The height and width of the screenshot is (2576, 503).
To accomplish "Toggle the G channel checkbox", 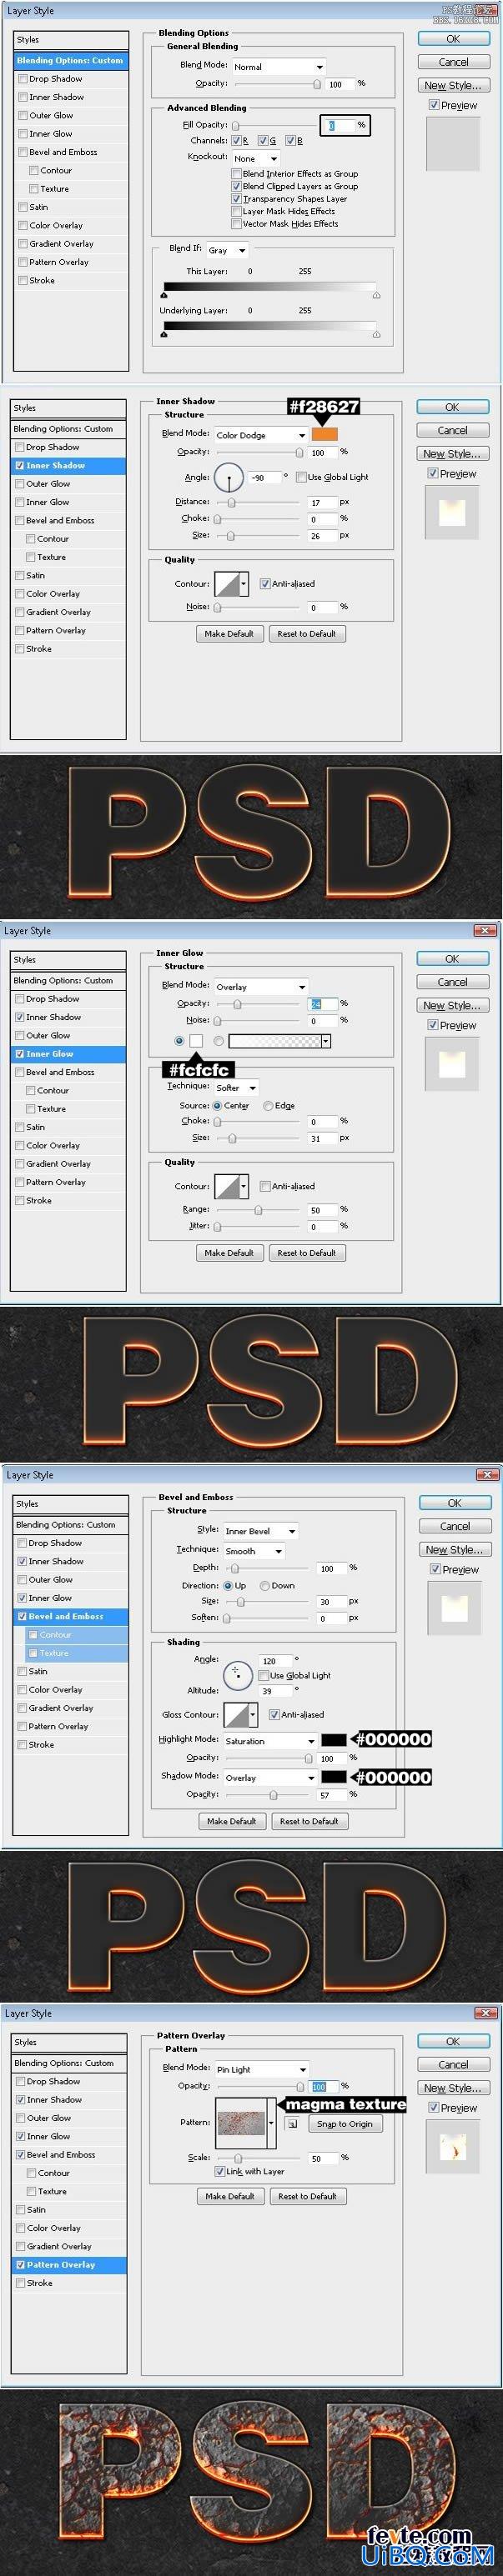I will tap(263, 141).
